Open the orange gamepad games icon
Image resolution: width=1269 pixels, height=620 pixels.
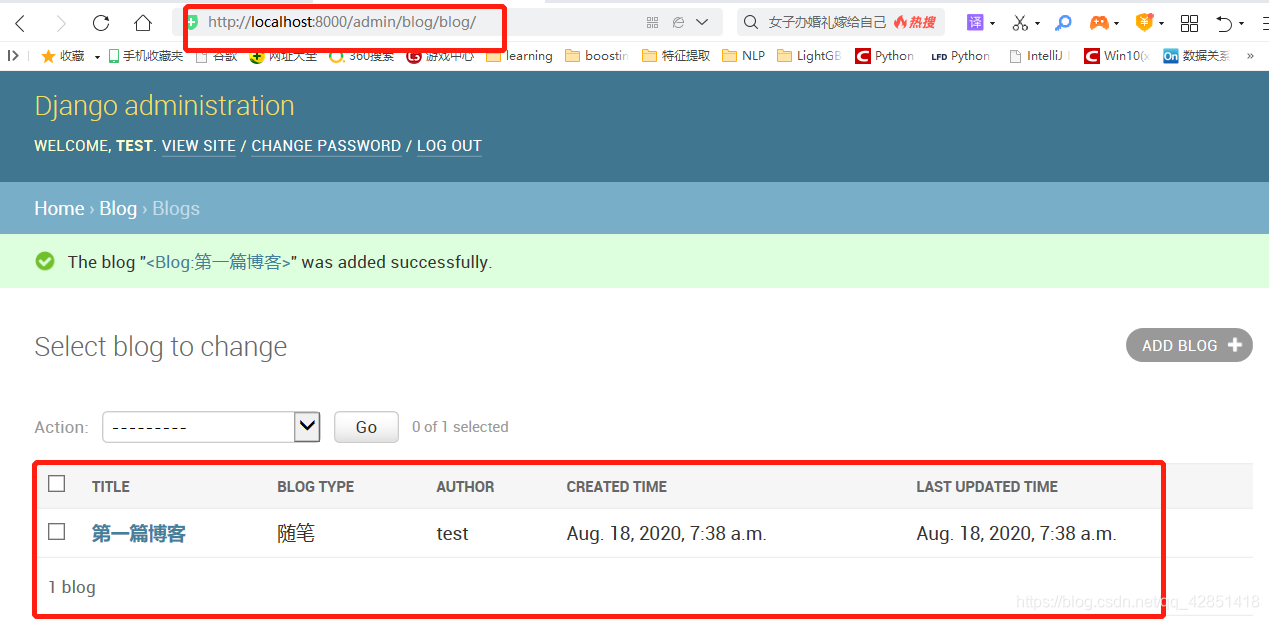coord(1099,22)
